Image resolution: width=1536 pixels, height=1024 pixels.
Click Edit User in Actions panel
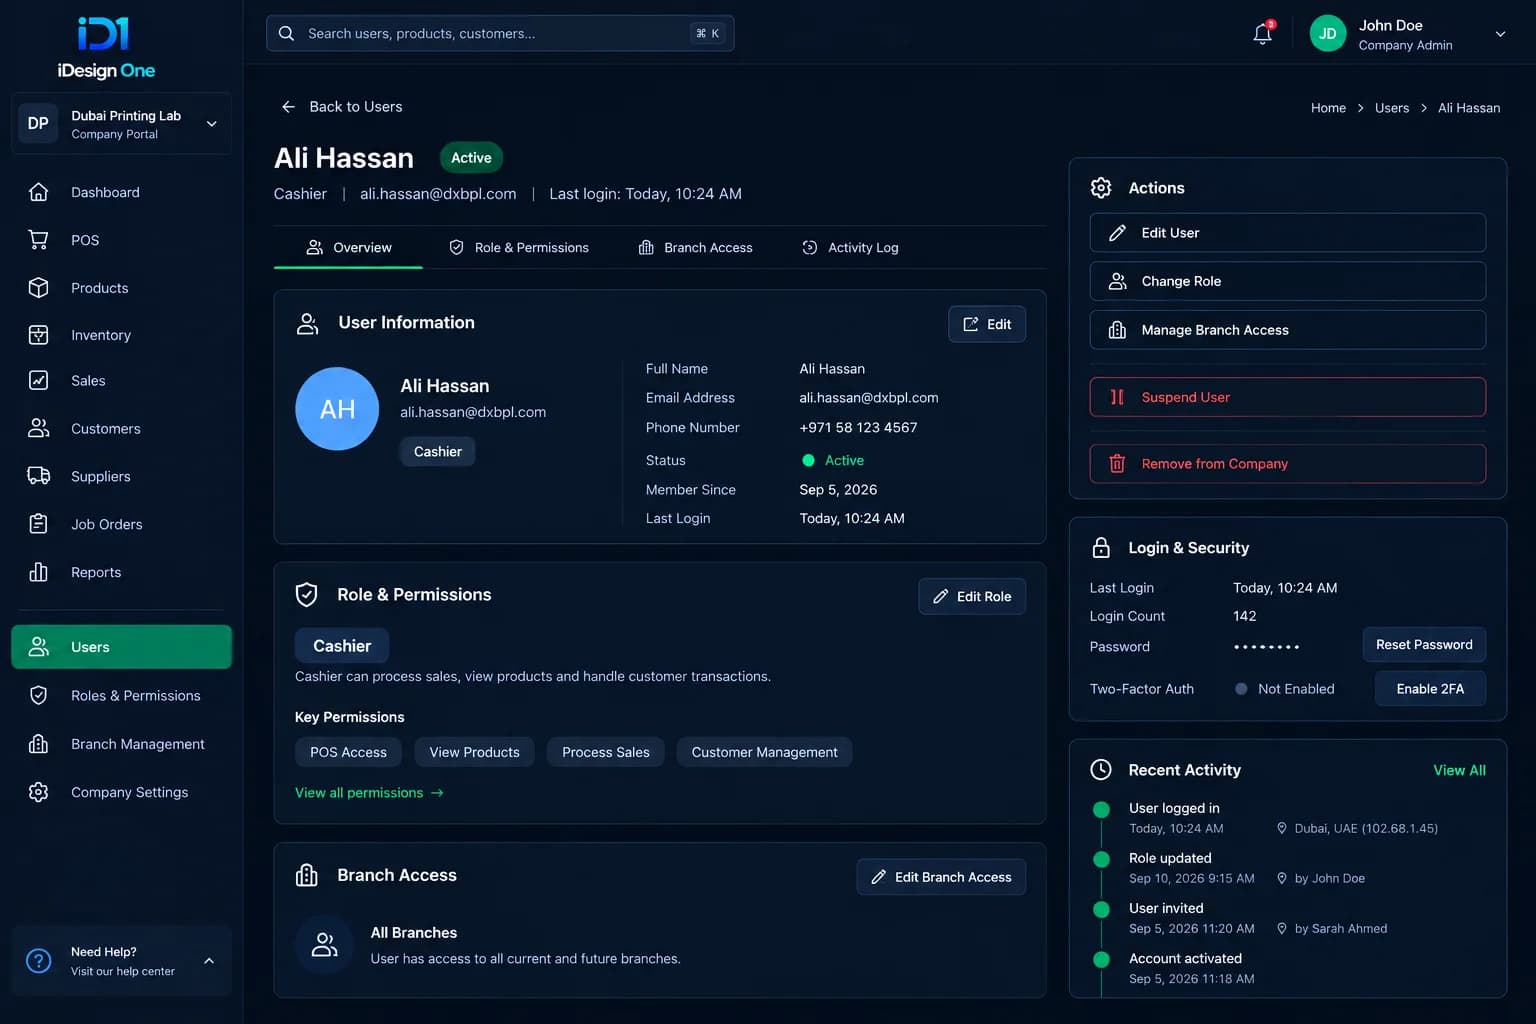[x=1287, y=233]
